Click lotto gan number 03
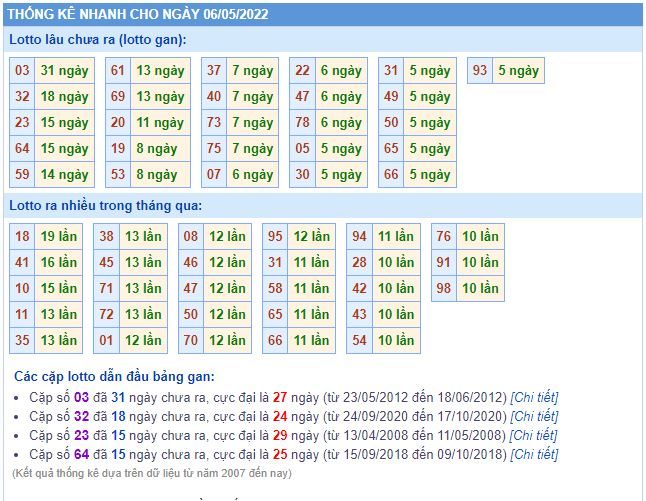Screen dimensions: 646x501 tap(22, 70)
